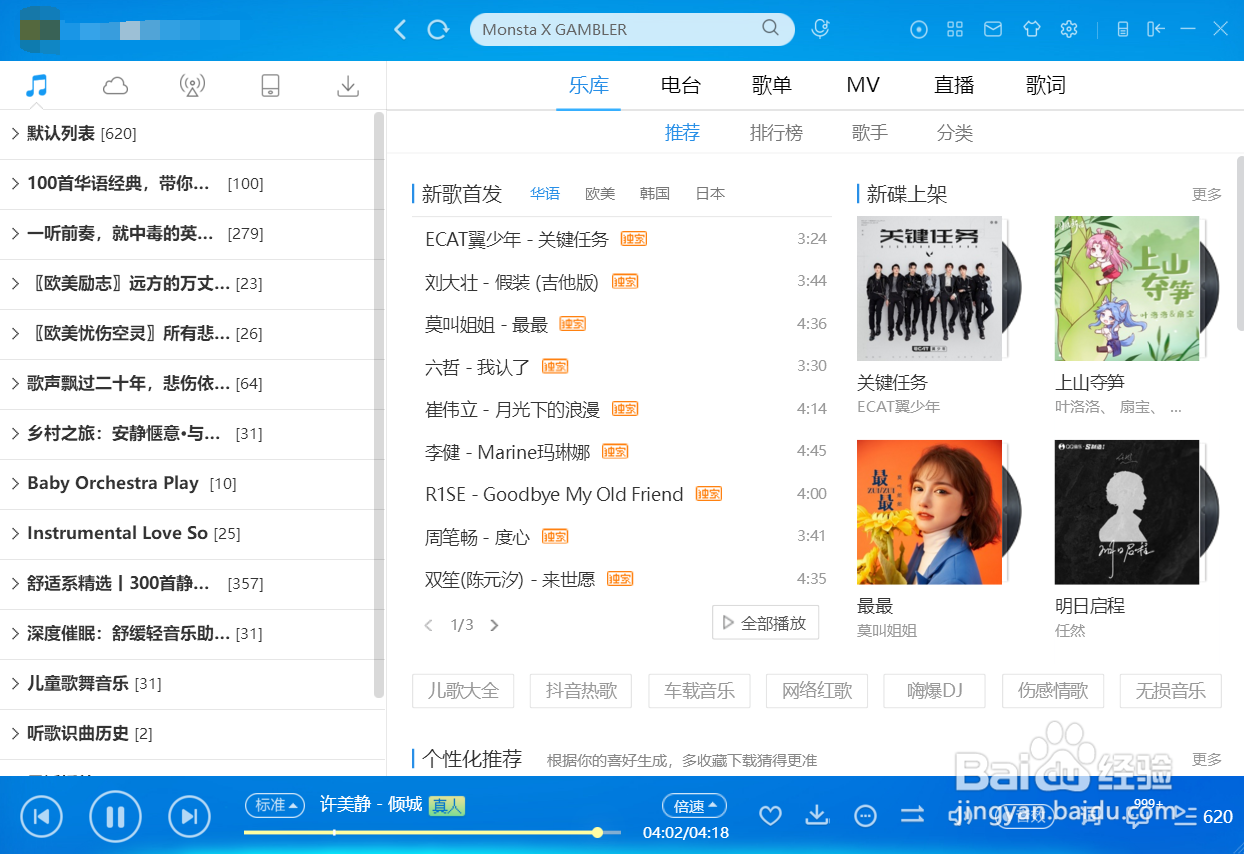Open the 排行榜 sub-tab
Image resolution: width=1244 pixels, height=854 pixels.
(x=776, y=133)
